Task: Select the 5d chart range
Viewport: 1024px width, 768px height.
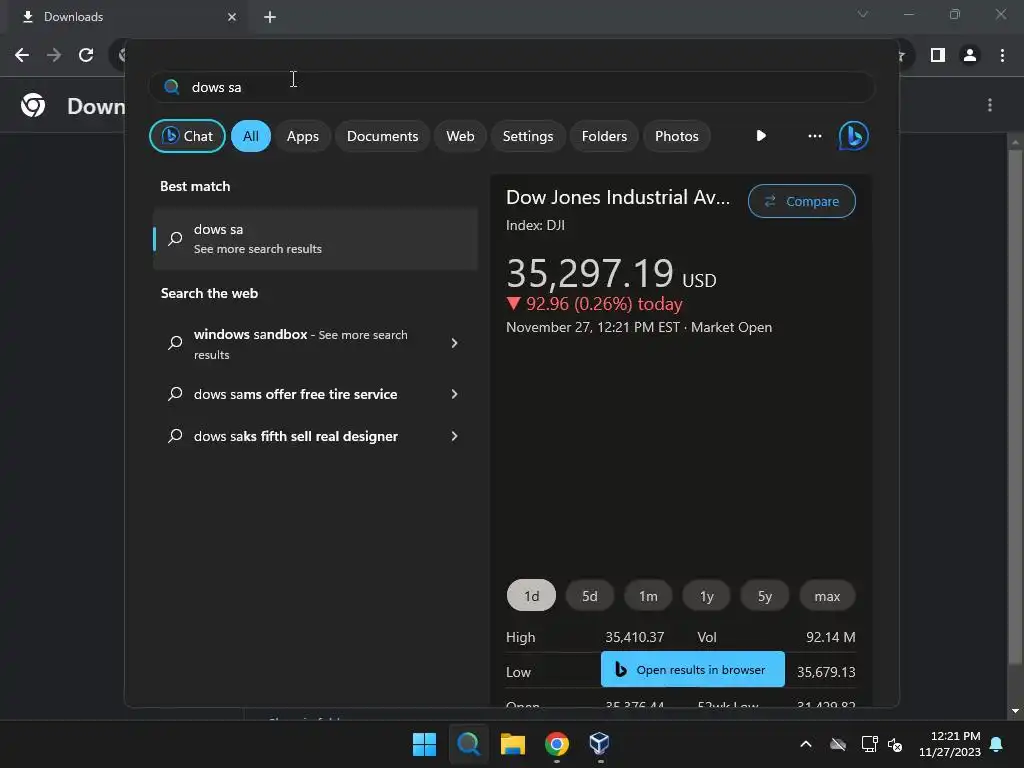Action: click(590, 596)
